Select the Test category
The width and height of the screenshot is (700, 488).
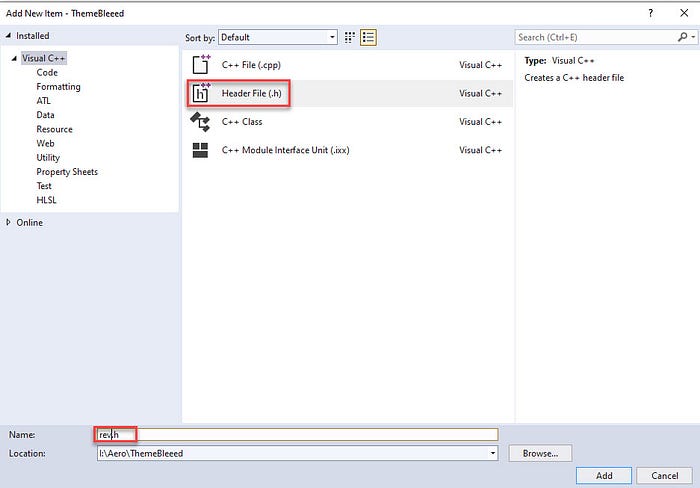(44, 186)
